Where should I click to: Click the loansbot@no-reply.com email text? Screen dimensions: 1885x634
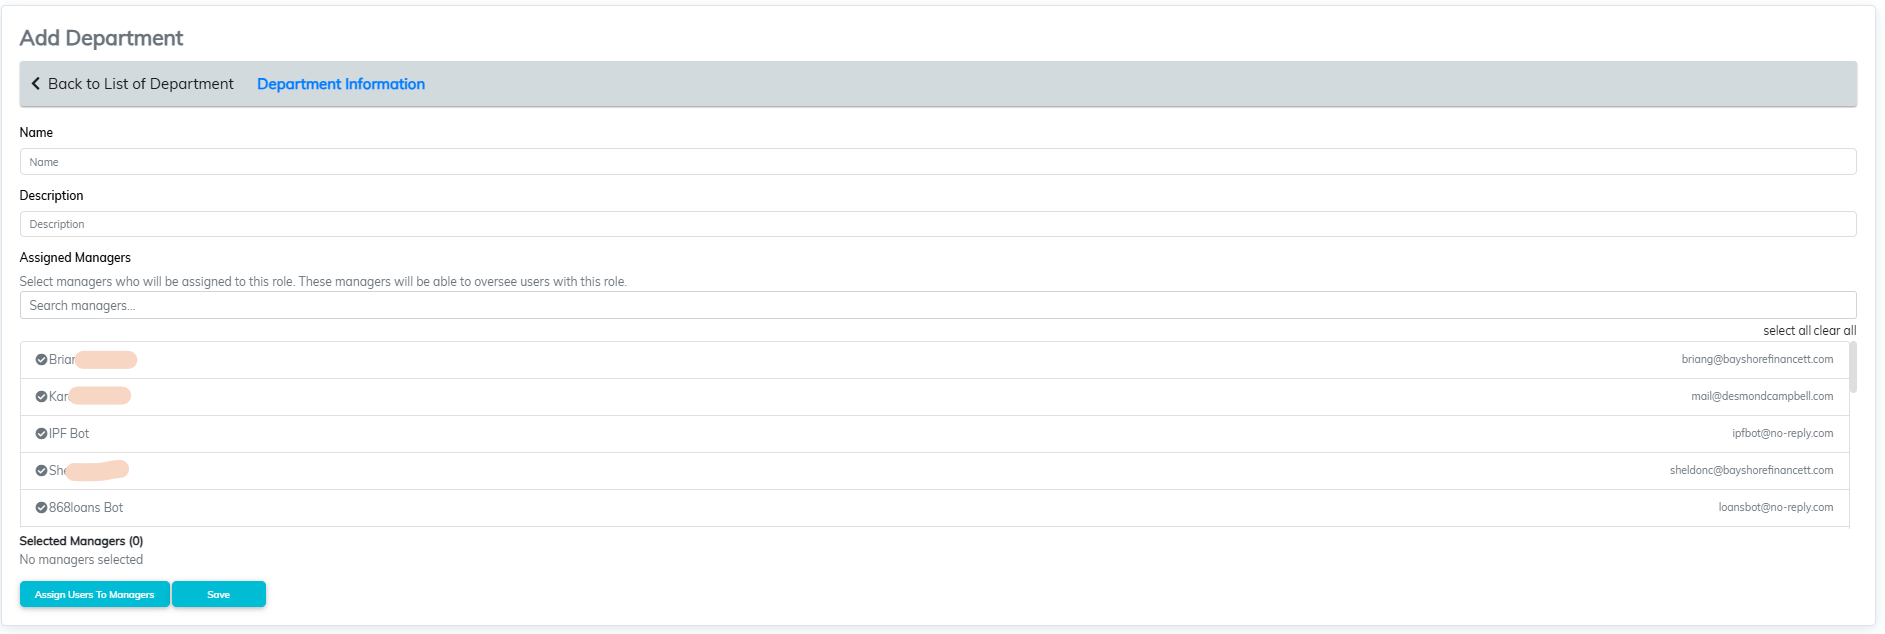pyautogui.click(x=1775, y=508)
